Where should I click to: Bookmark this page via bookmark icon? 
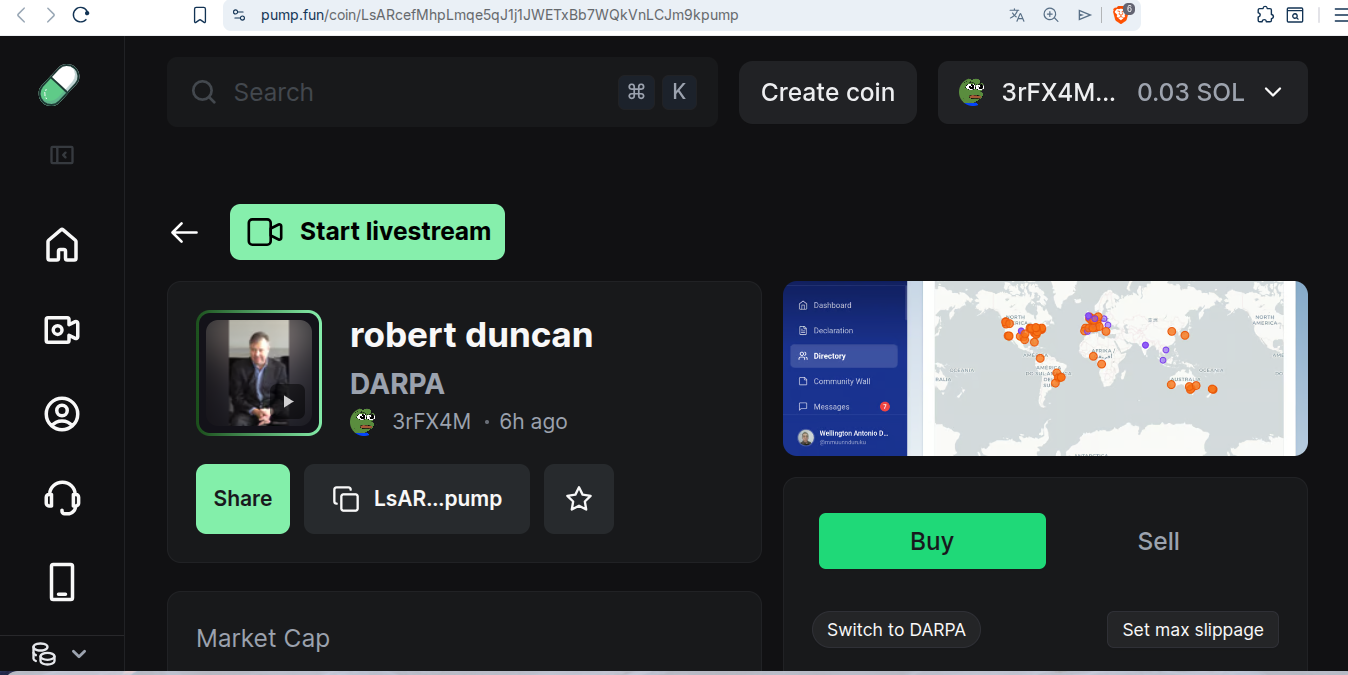(x=200, y=15)
